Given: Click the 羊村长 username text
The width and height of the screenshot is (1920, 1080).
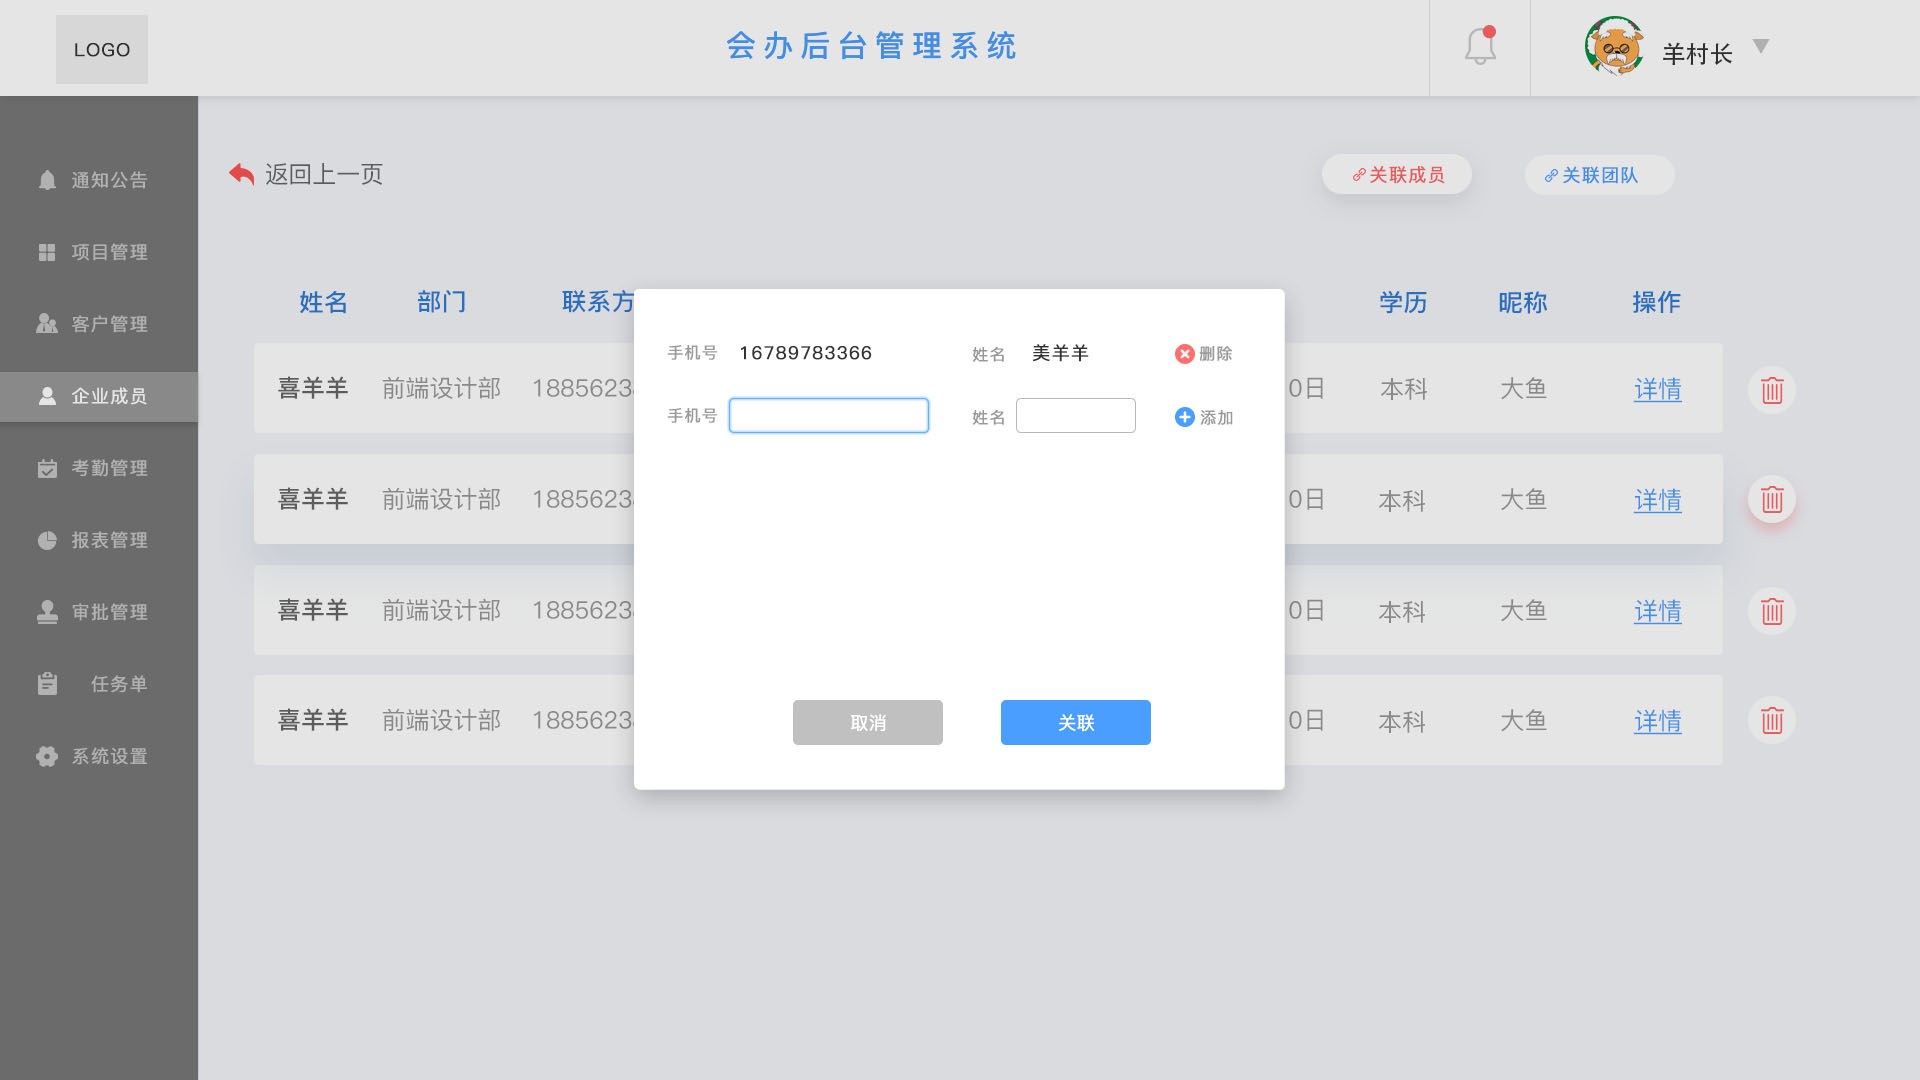Looking at the screenshot, I should (1697, 54).
